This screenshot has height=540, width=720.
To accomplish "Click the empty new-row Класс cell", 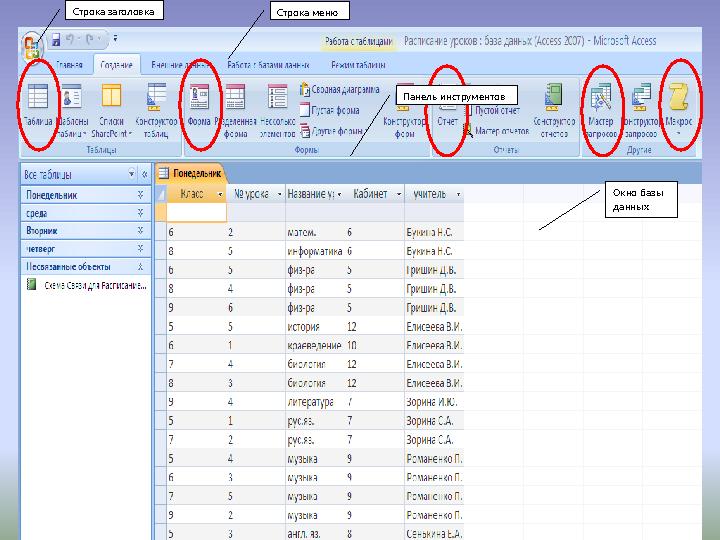I will point(197,213).
